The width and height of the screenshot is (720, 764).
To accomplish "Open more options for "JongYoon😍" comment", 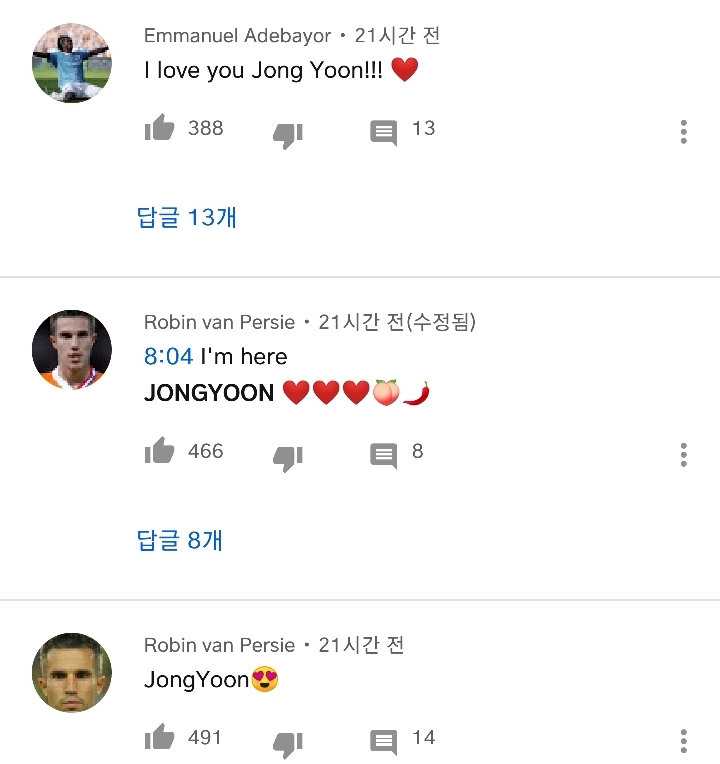I will (x=684, y=741).
